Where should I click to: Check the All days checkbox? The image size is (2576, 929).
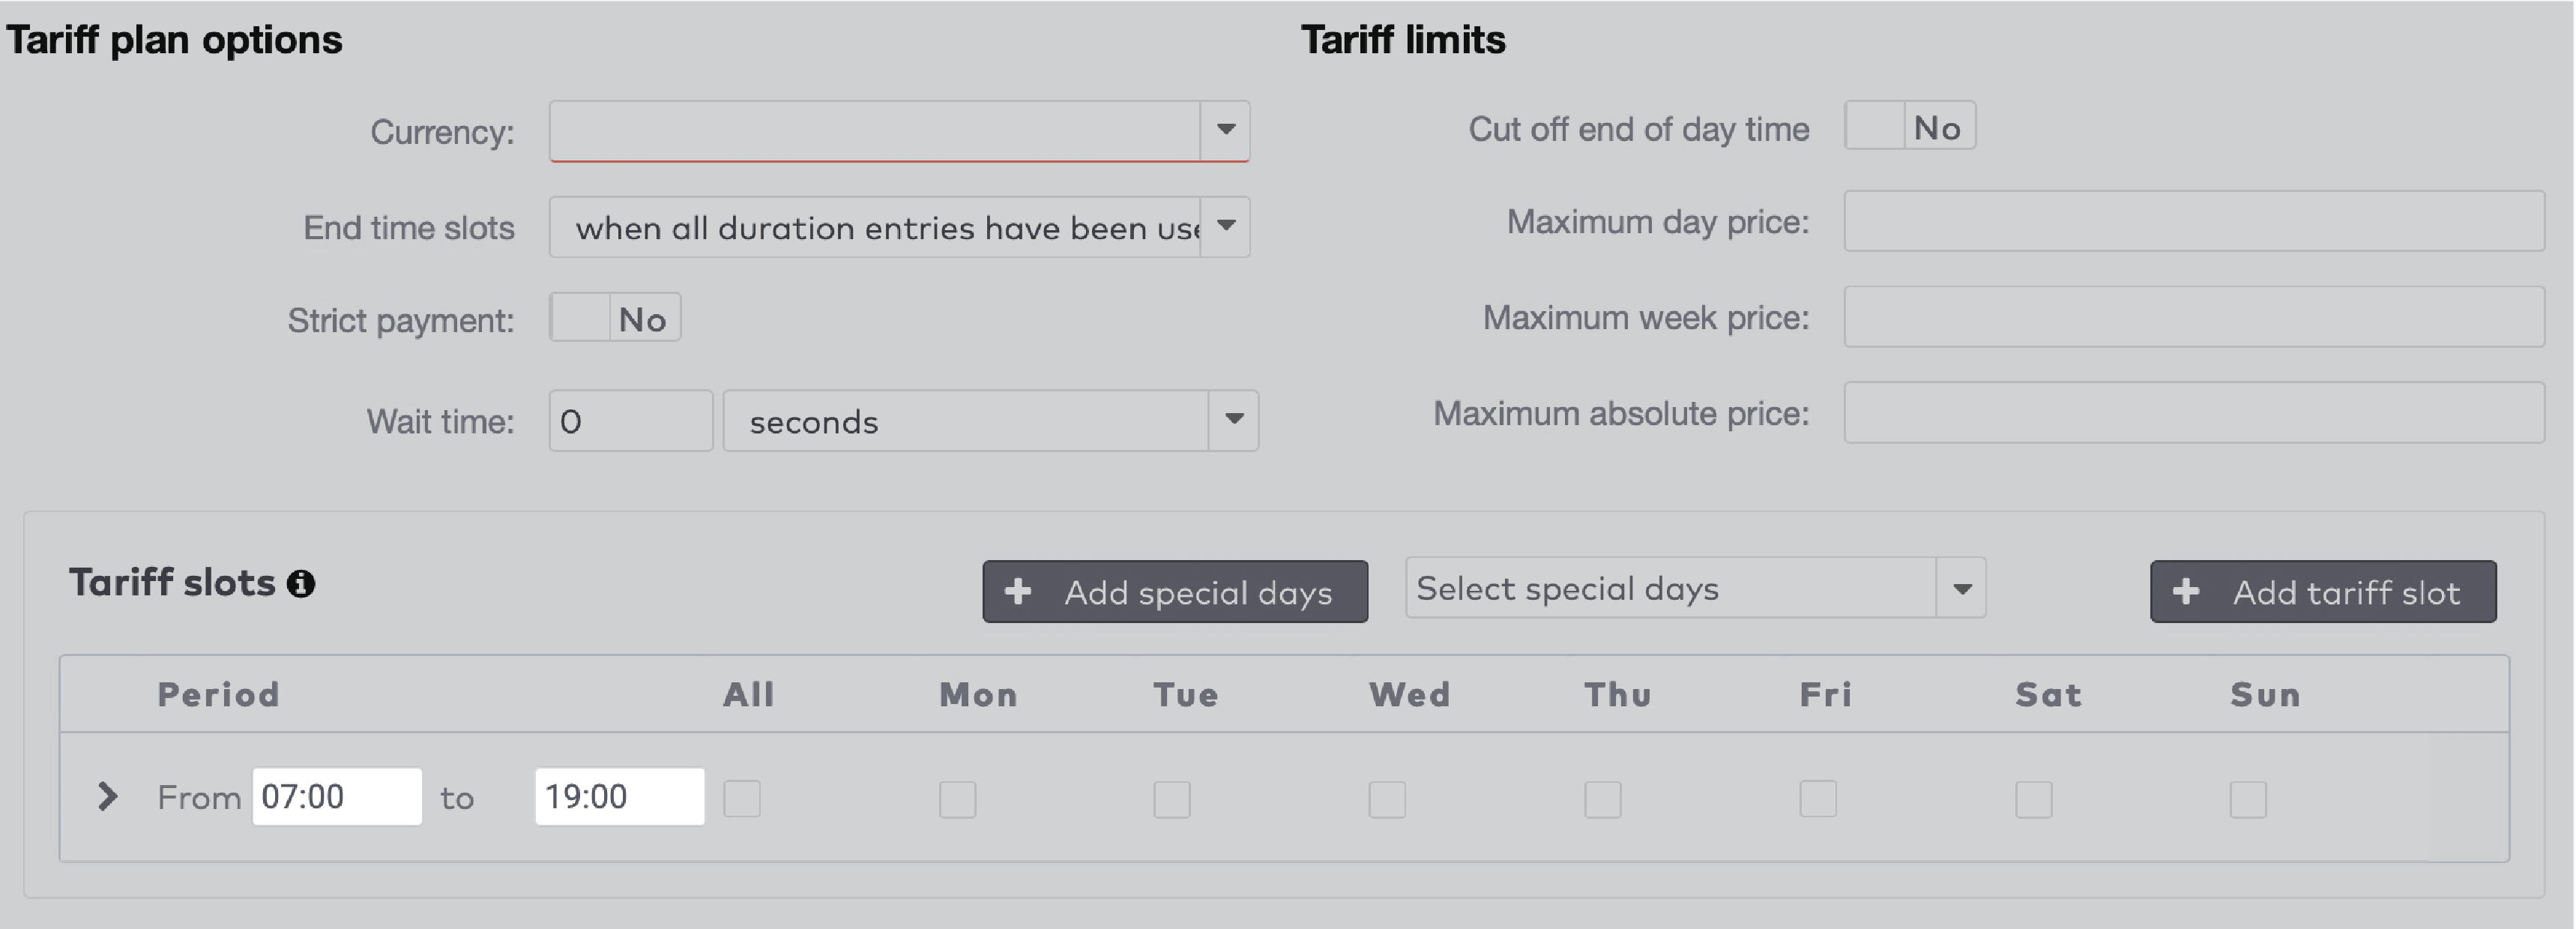tap(742, 798)
